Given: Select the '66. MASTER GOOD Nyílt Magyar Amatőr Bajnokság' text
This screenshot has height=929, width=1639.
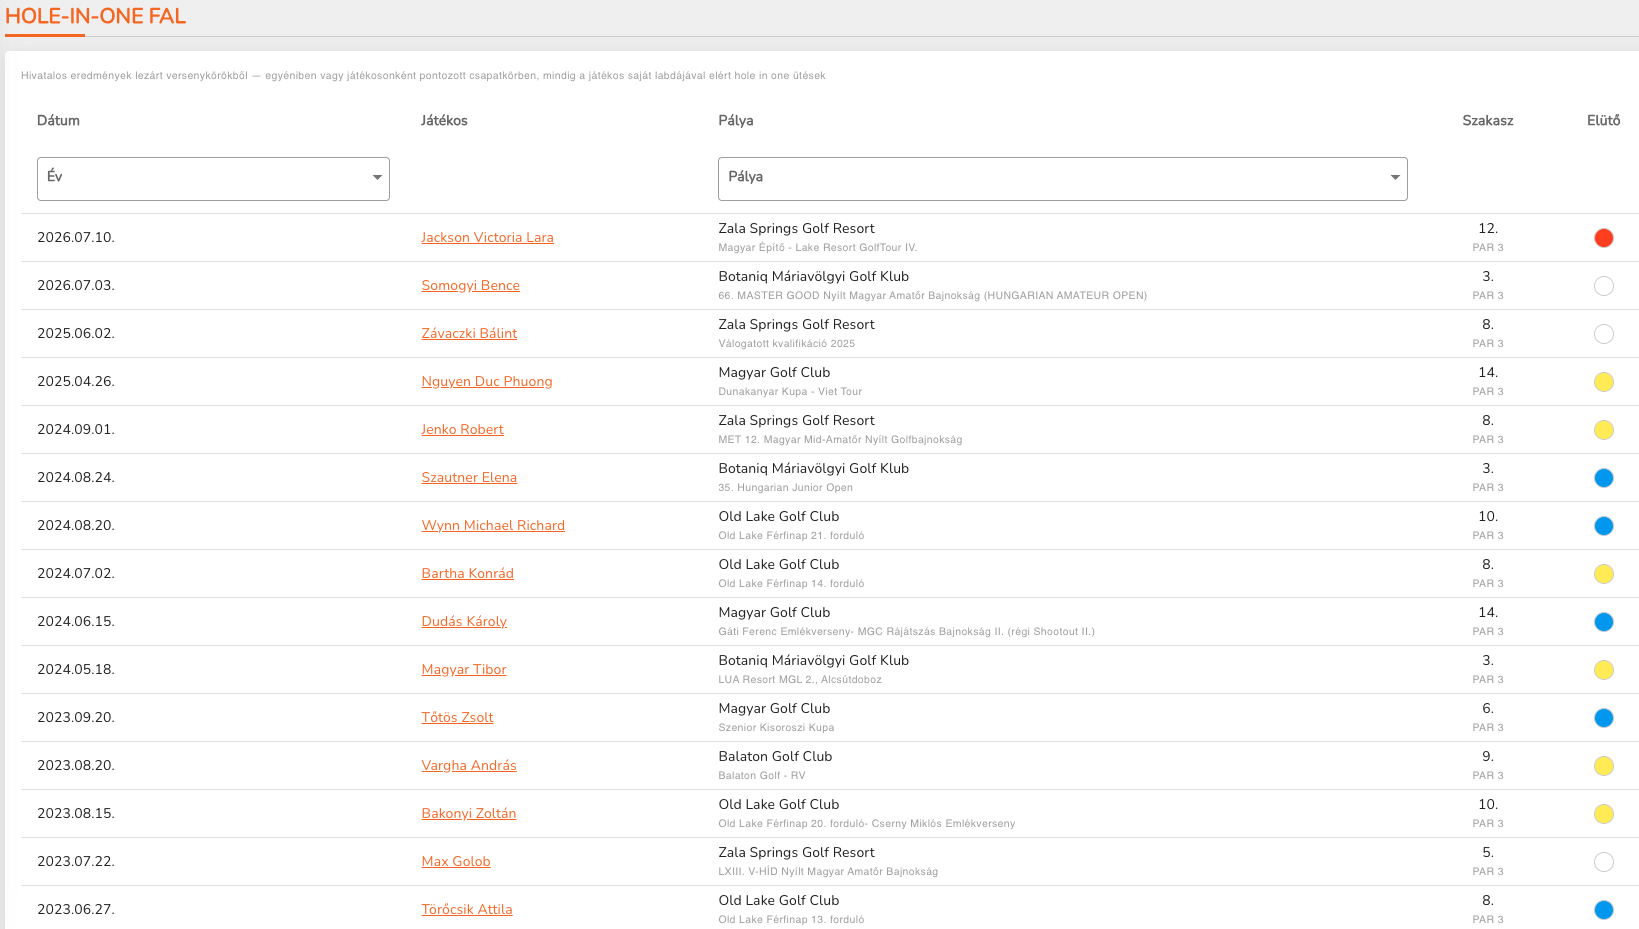Looking at the screenshot, I should tap(932, 295).
